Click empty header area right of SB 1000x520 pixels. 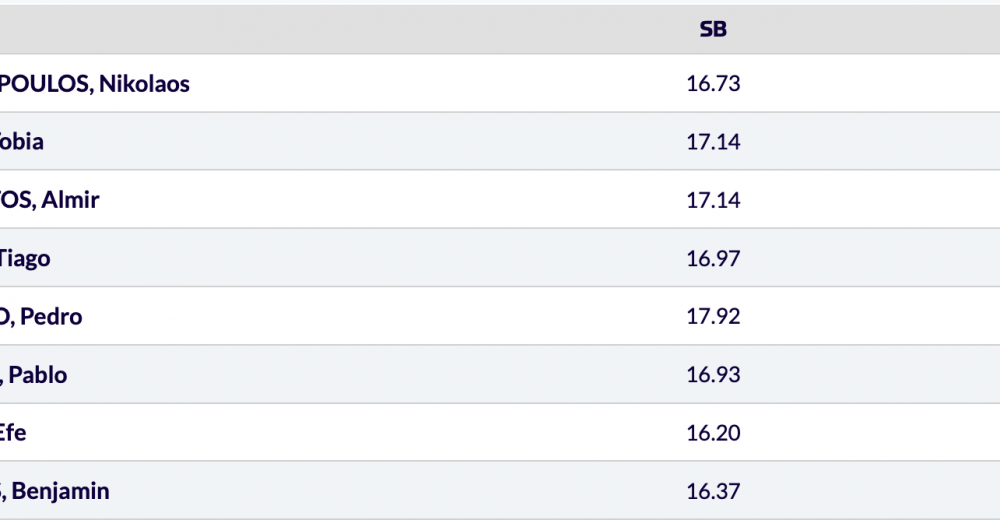pyautogui.click(x=880, y=29)
